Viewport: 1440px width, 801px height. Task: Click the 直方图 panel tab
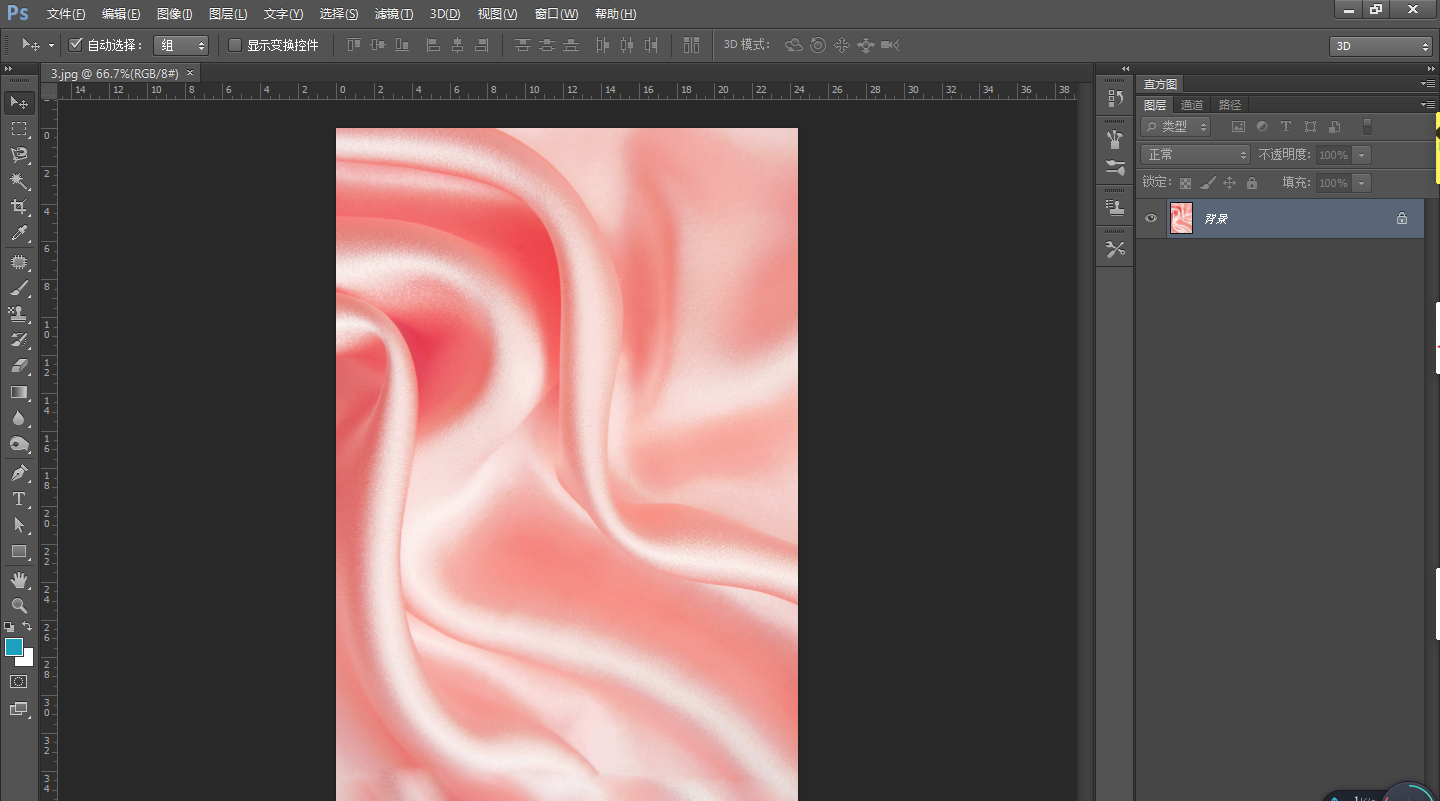(x=1161, y=84)
